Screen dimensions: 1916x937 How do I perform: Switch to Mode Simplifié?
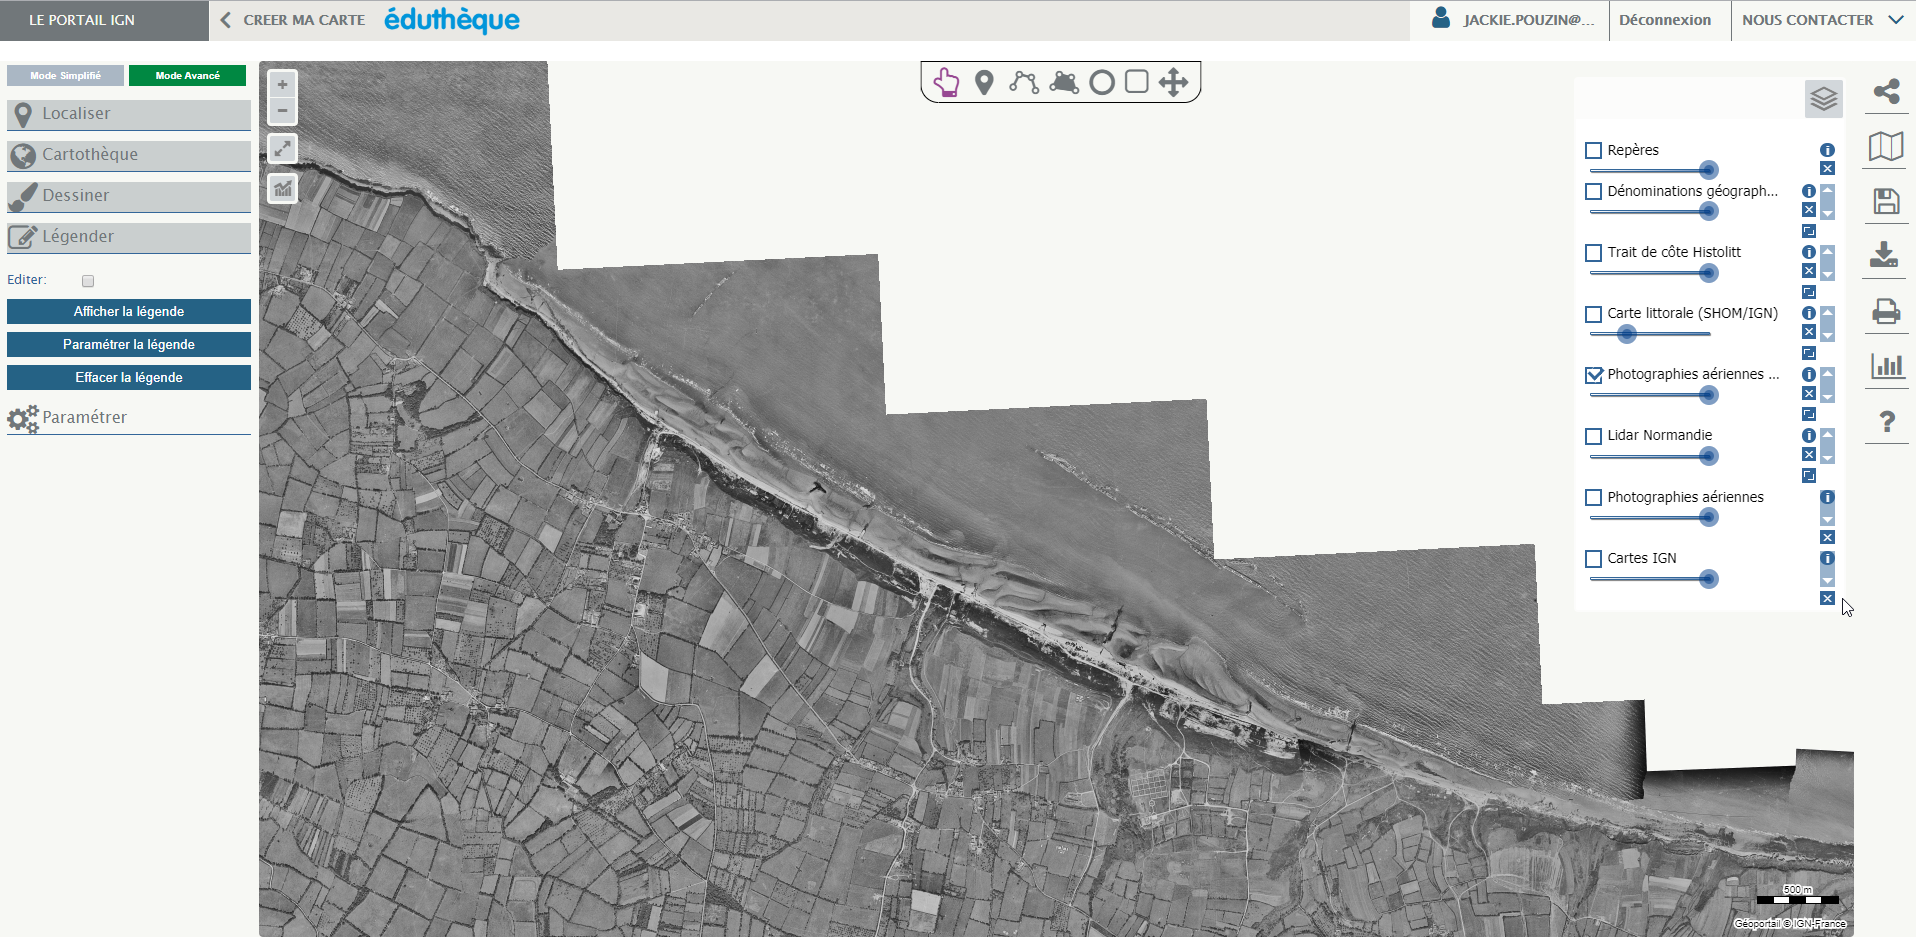[65, 76]
